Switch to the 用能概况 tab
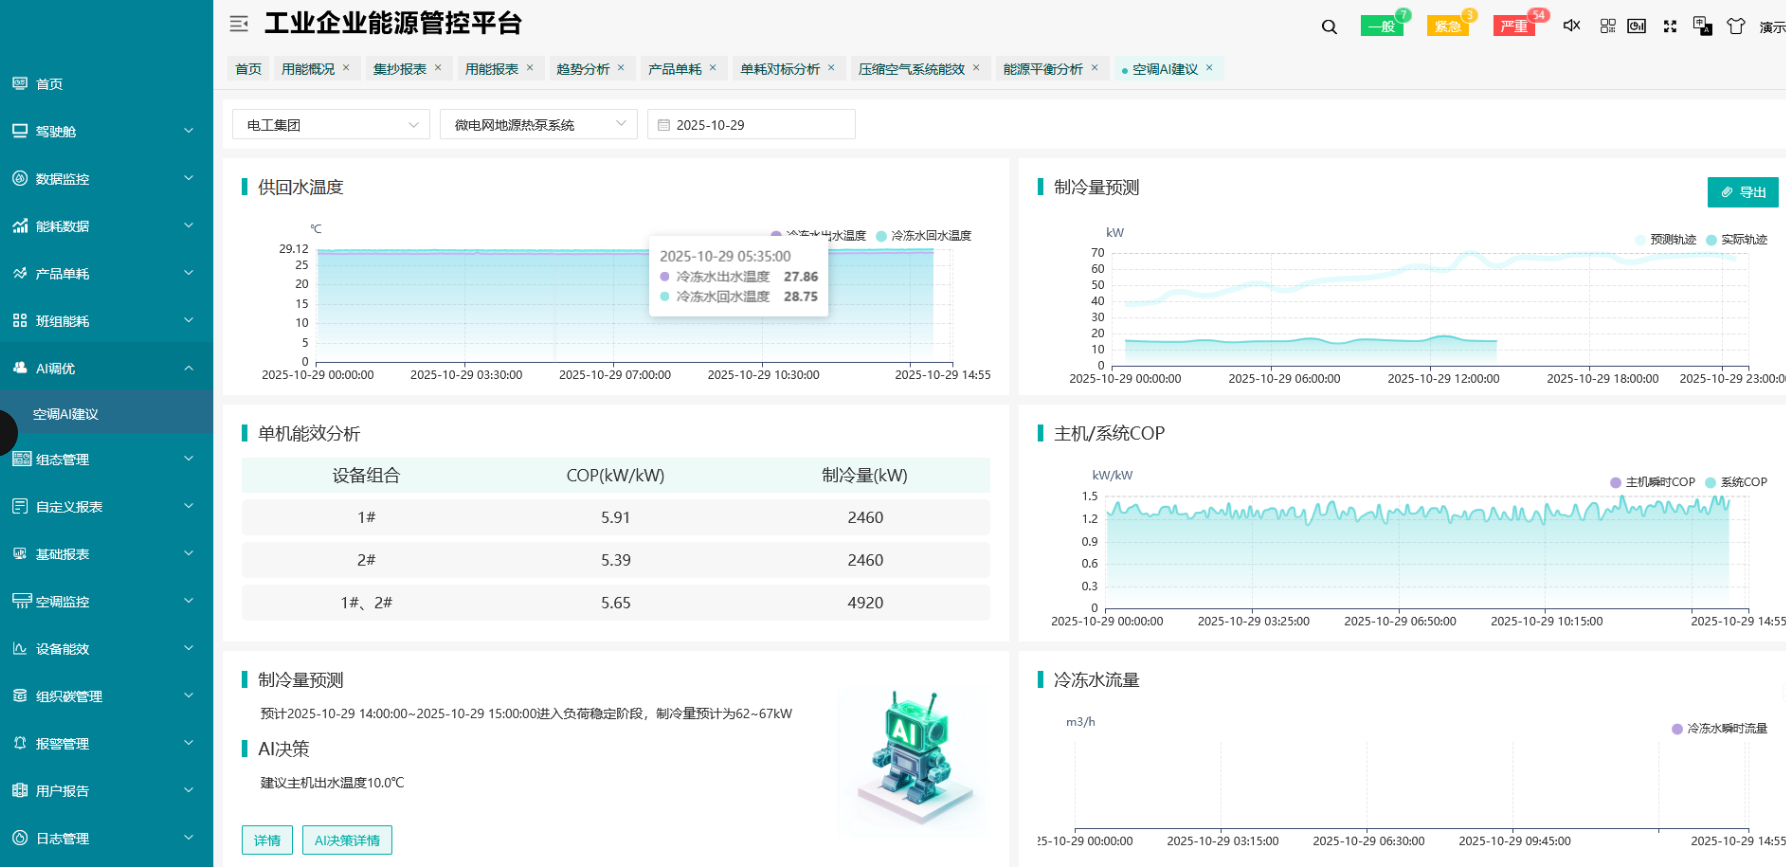Image resolution: width=1786 pixels, height=867 pixels. (308, 69)
